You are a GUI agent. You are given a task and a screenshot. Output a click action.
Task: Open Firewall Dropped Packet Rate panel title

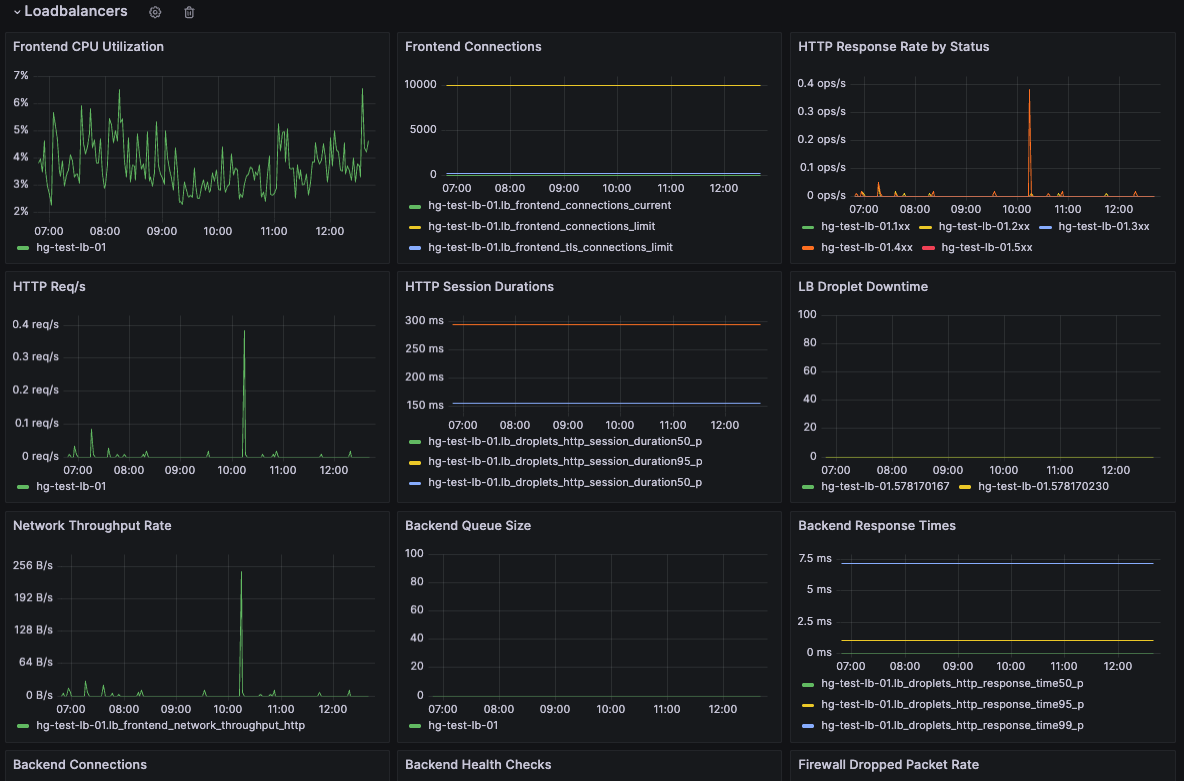pos(888,764)
